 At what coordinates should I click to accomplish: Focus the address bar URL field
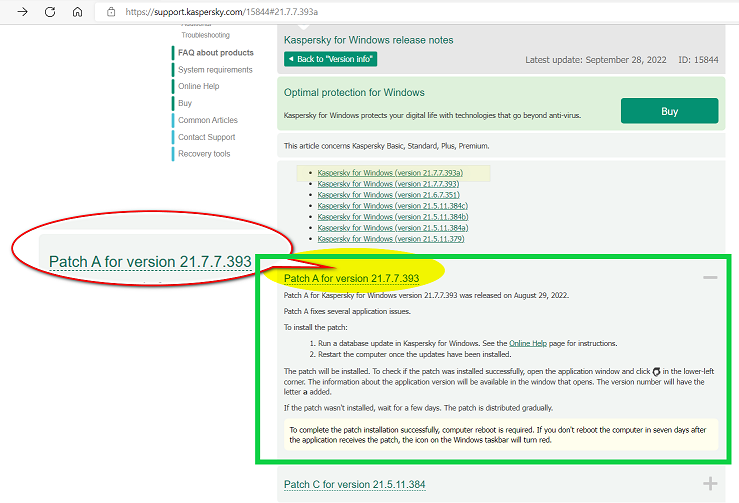click(x=415, y=12)
